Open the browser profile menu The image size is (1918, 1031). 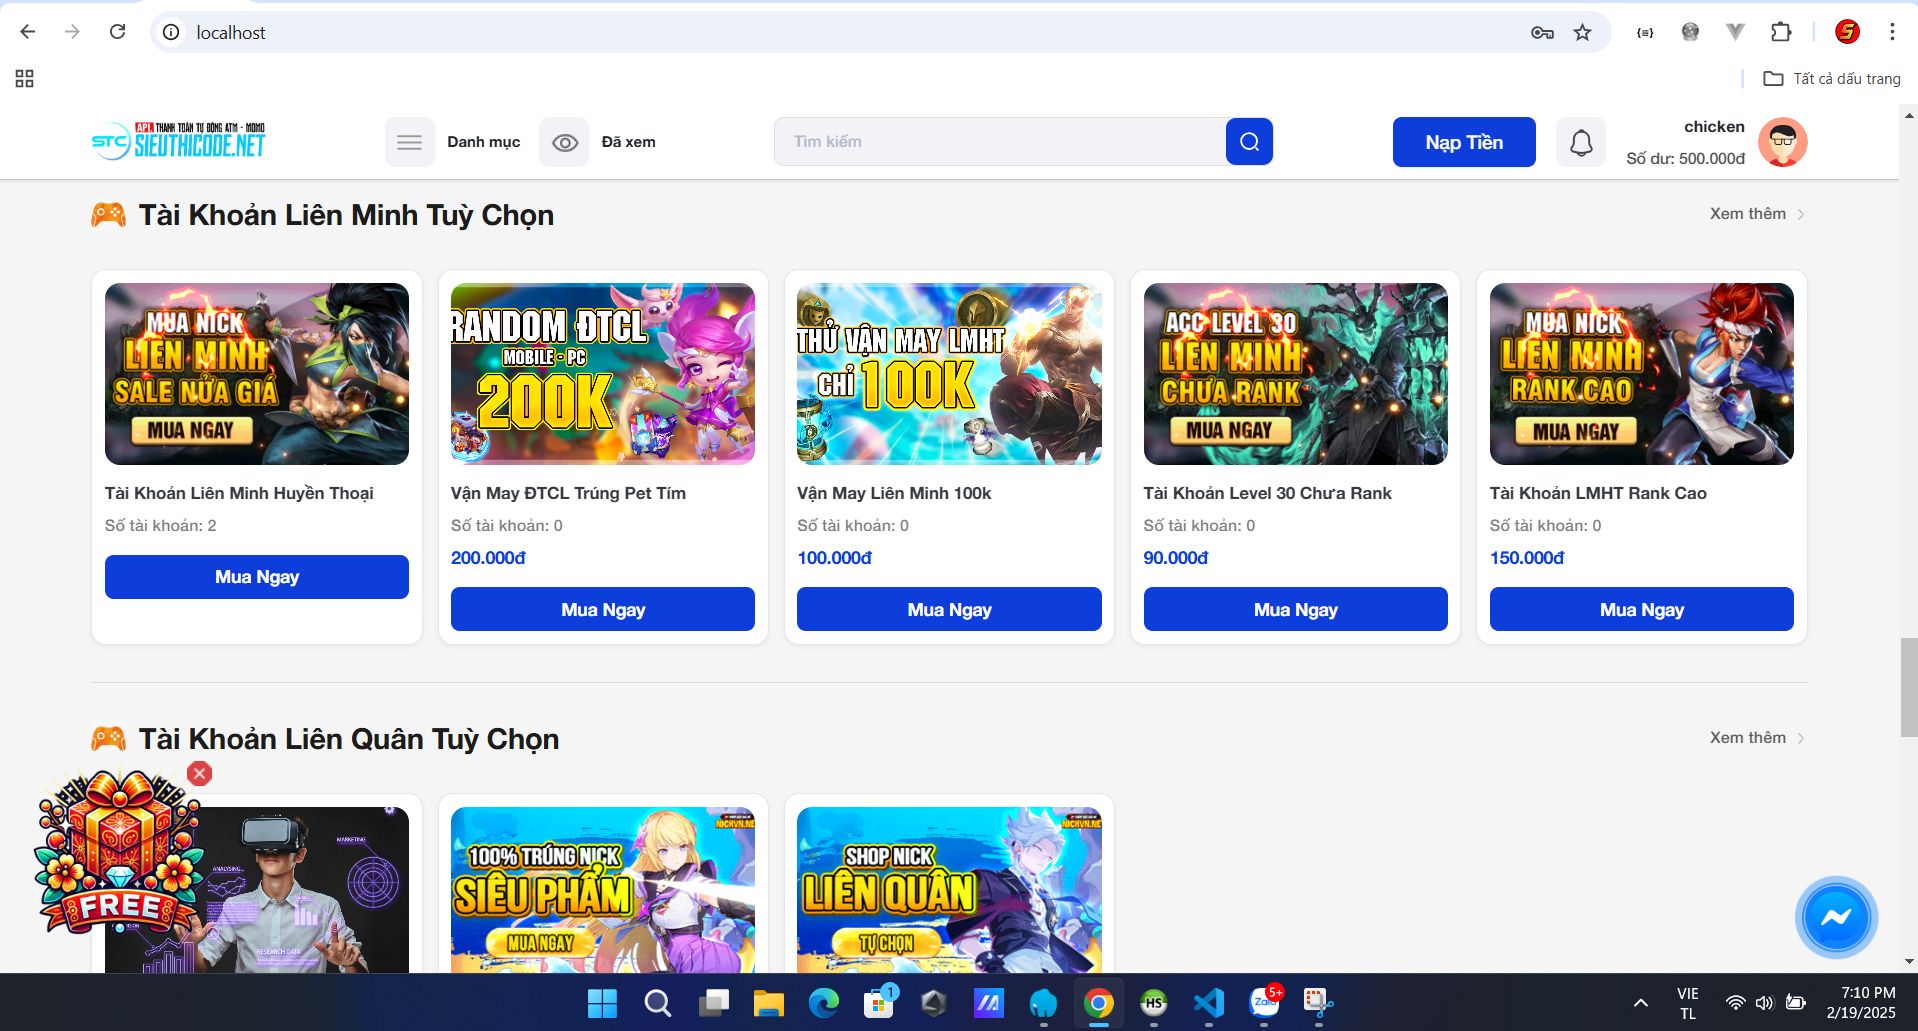(1846, 32)
